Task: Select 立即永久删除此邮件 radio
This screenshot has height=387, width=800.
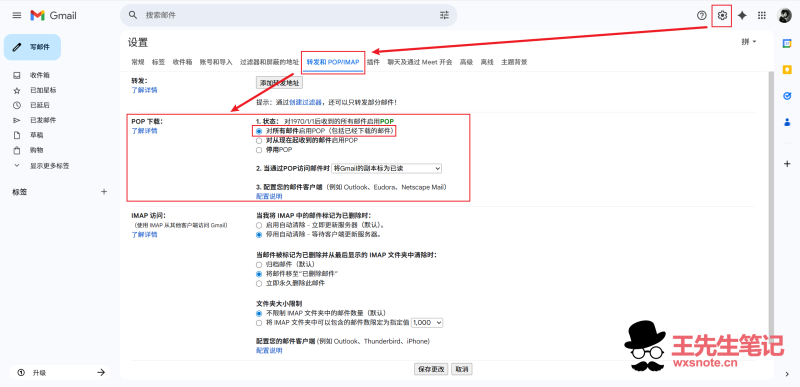Action: click(259, 283)
